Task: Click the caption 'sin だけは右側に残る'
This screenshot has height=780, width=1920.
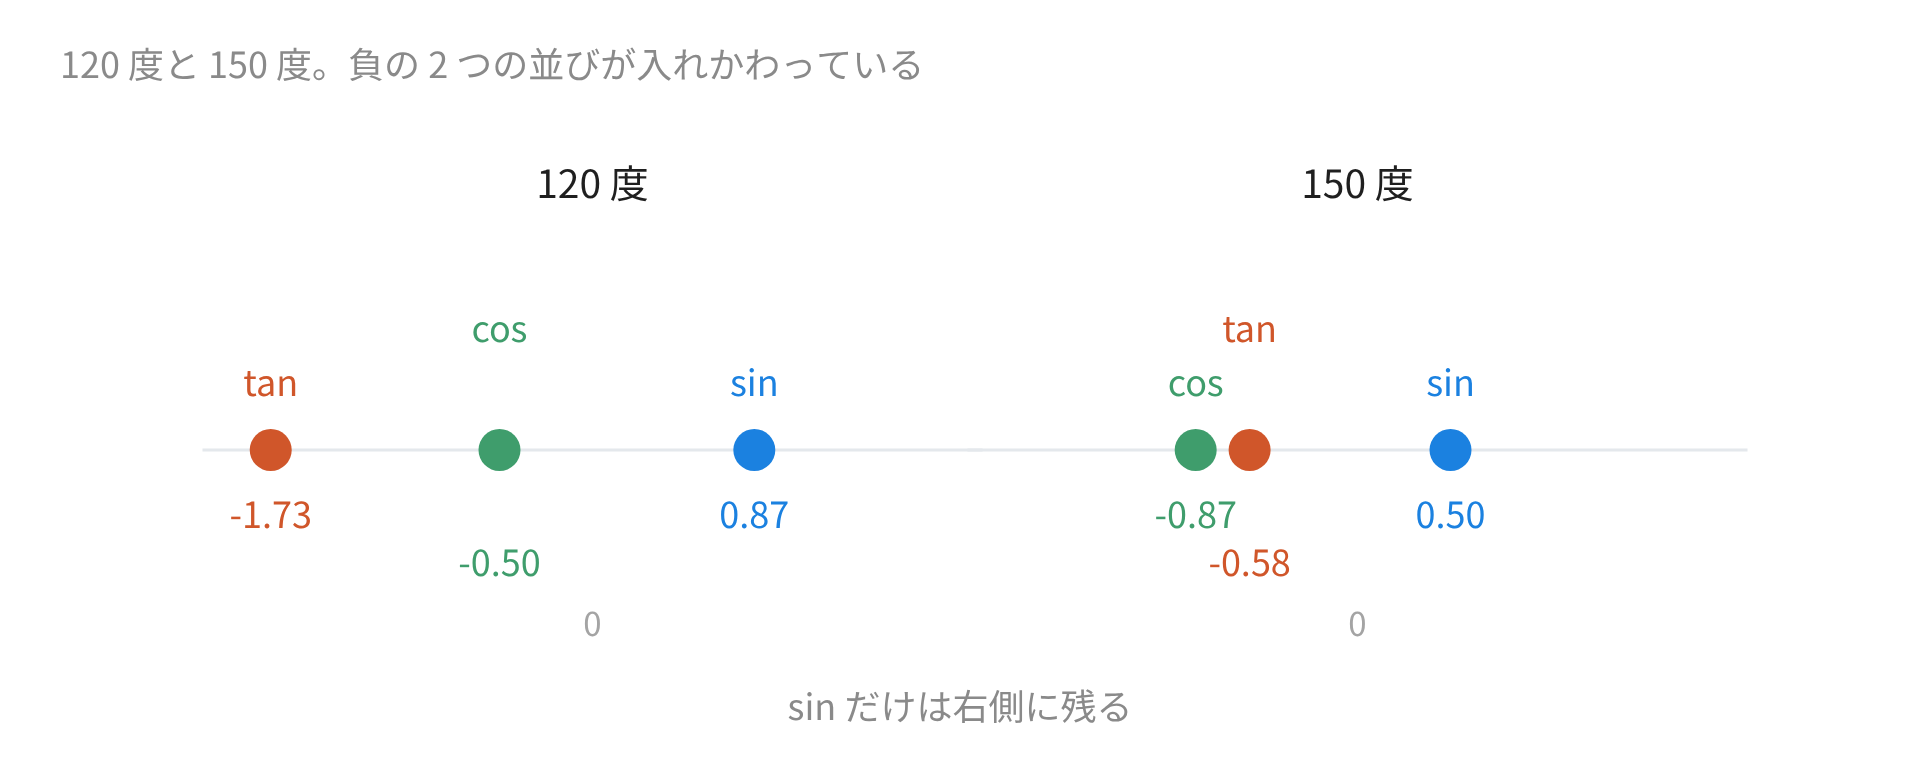Action: point(959,707)
